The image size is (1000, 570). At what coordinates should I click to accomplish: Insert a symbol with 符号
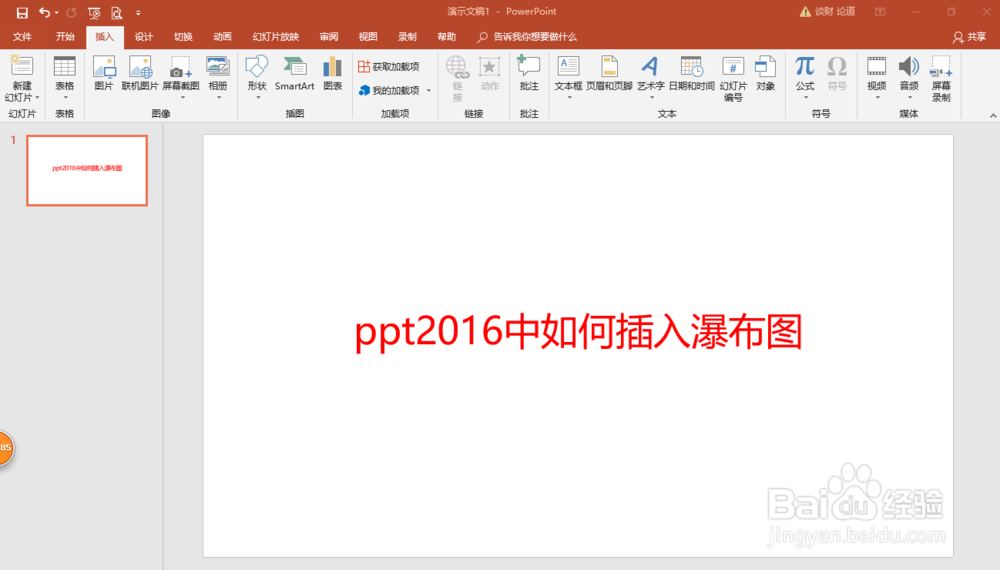(837, 73)
